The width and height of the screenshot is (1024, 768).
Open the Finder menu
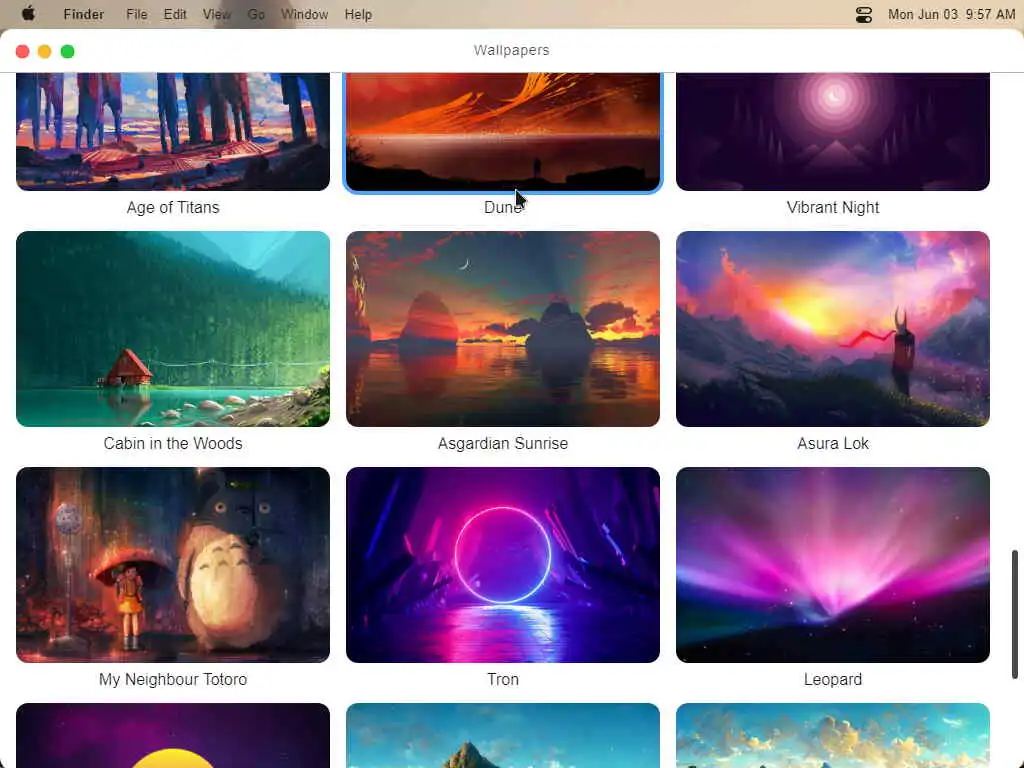84,14
